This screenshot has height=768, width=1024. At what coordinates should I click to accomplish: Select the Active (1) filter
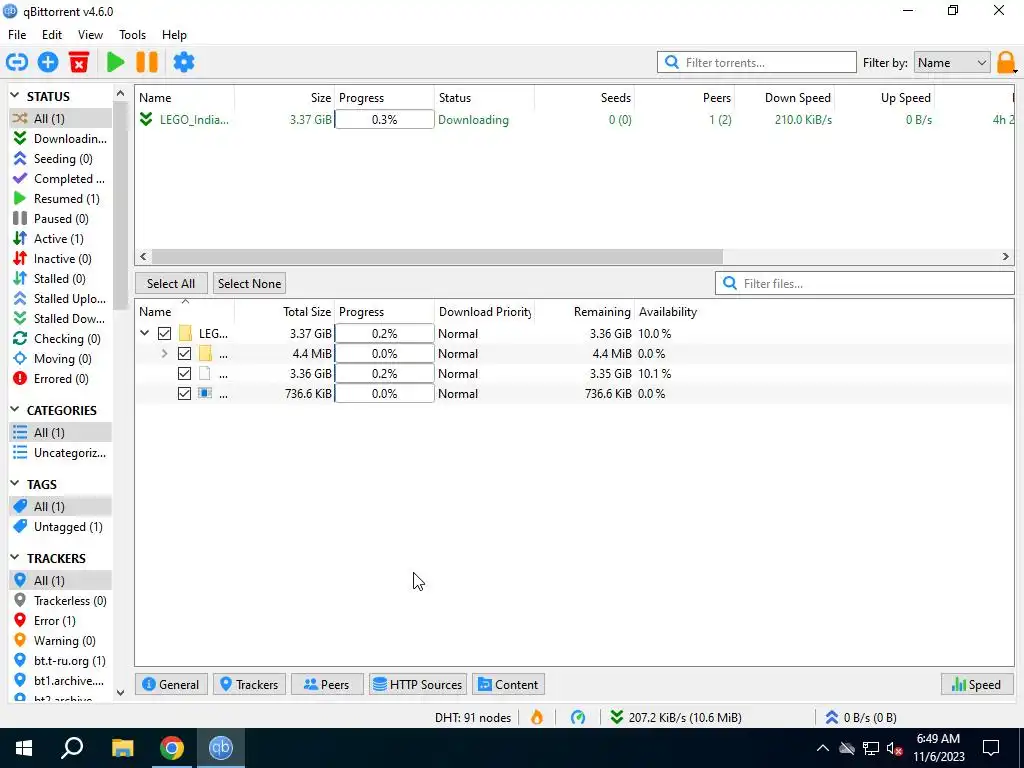click(x=60, y=238)
